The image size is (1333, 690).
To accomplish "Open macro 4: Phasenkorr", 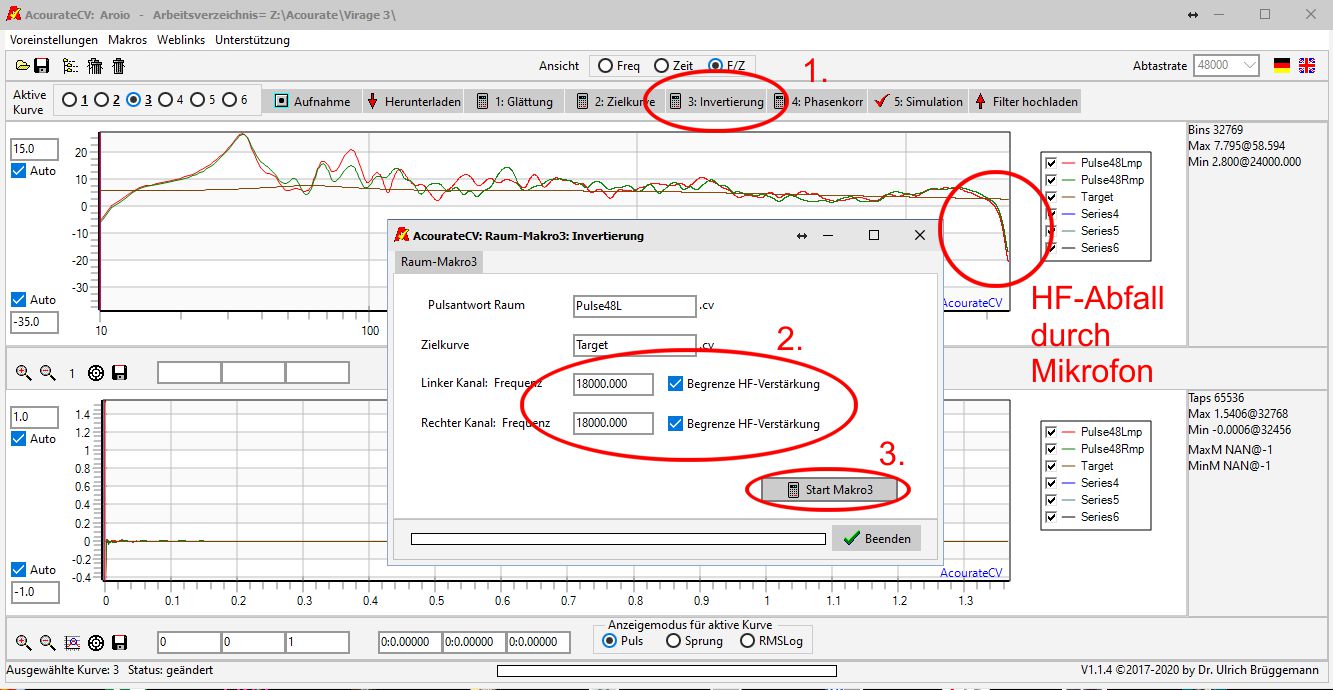I will click(817, 101).
